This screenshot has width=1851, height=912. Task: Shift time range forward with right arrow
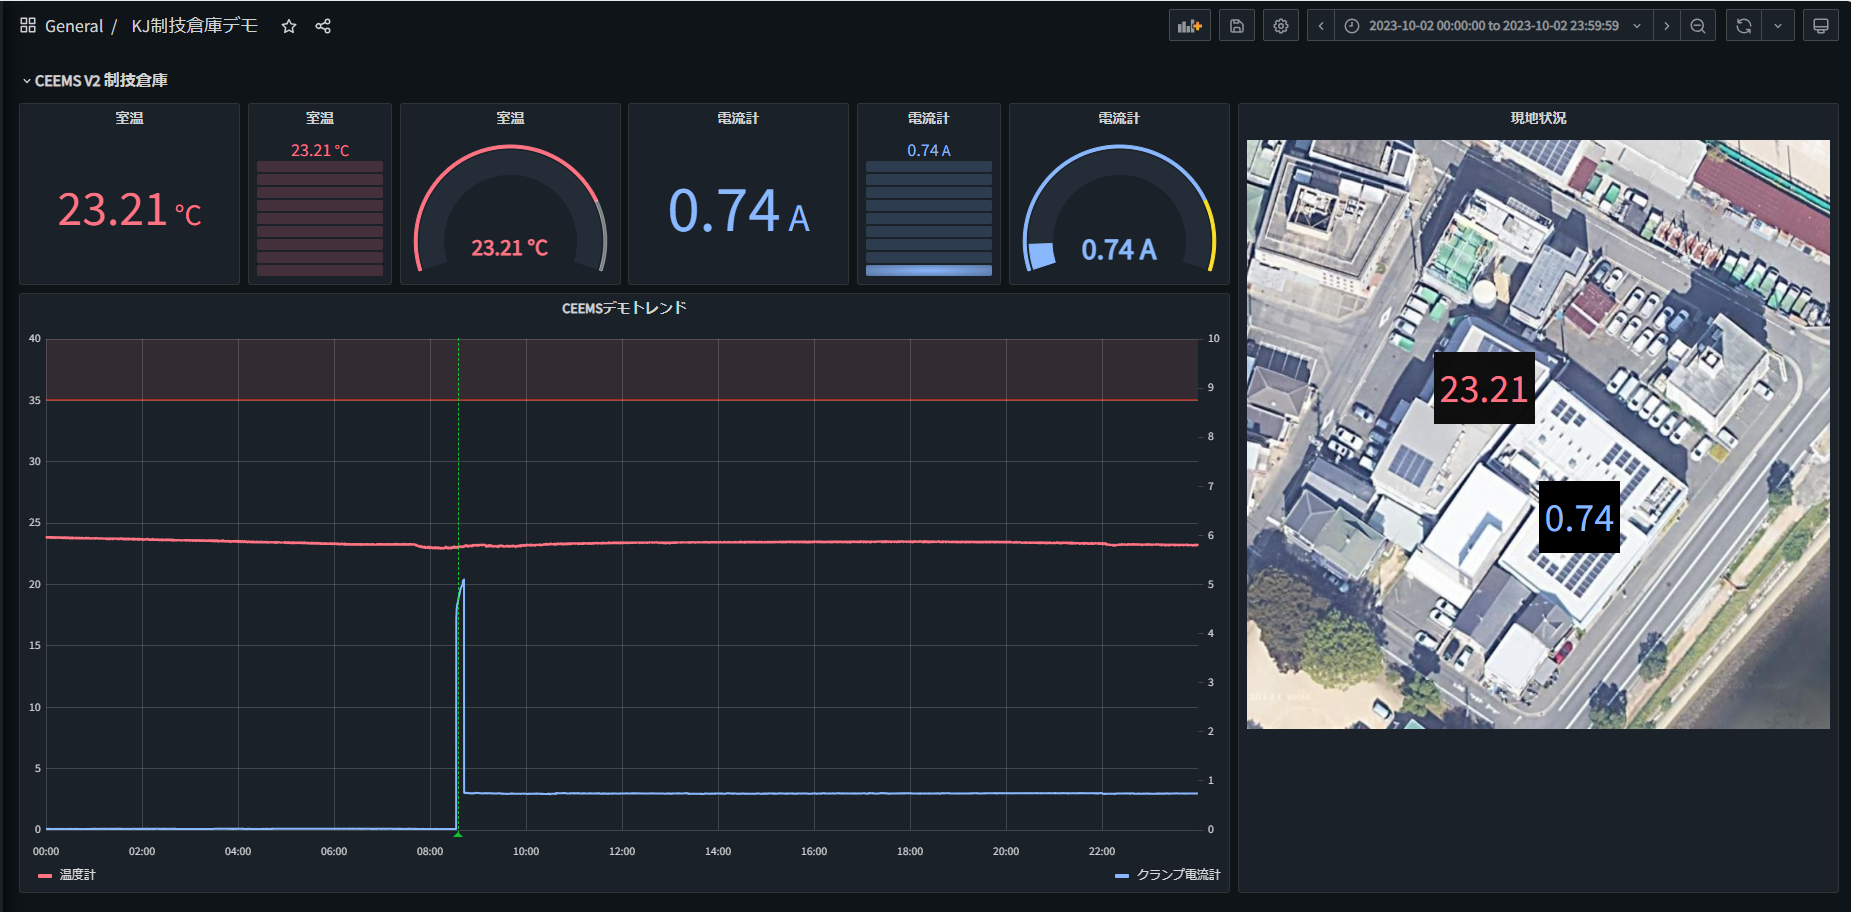coord(1666,26)
